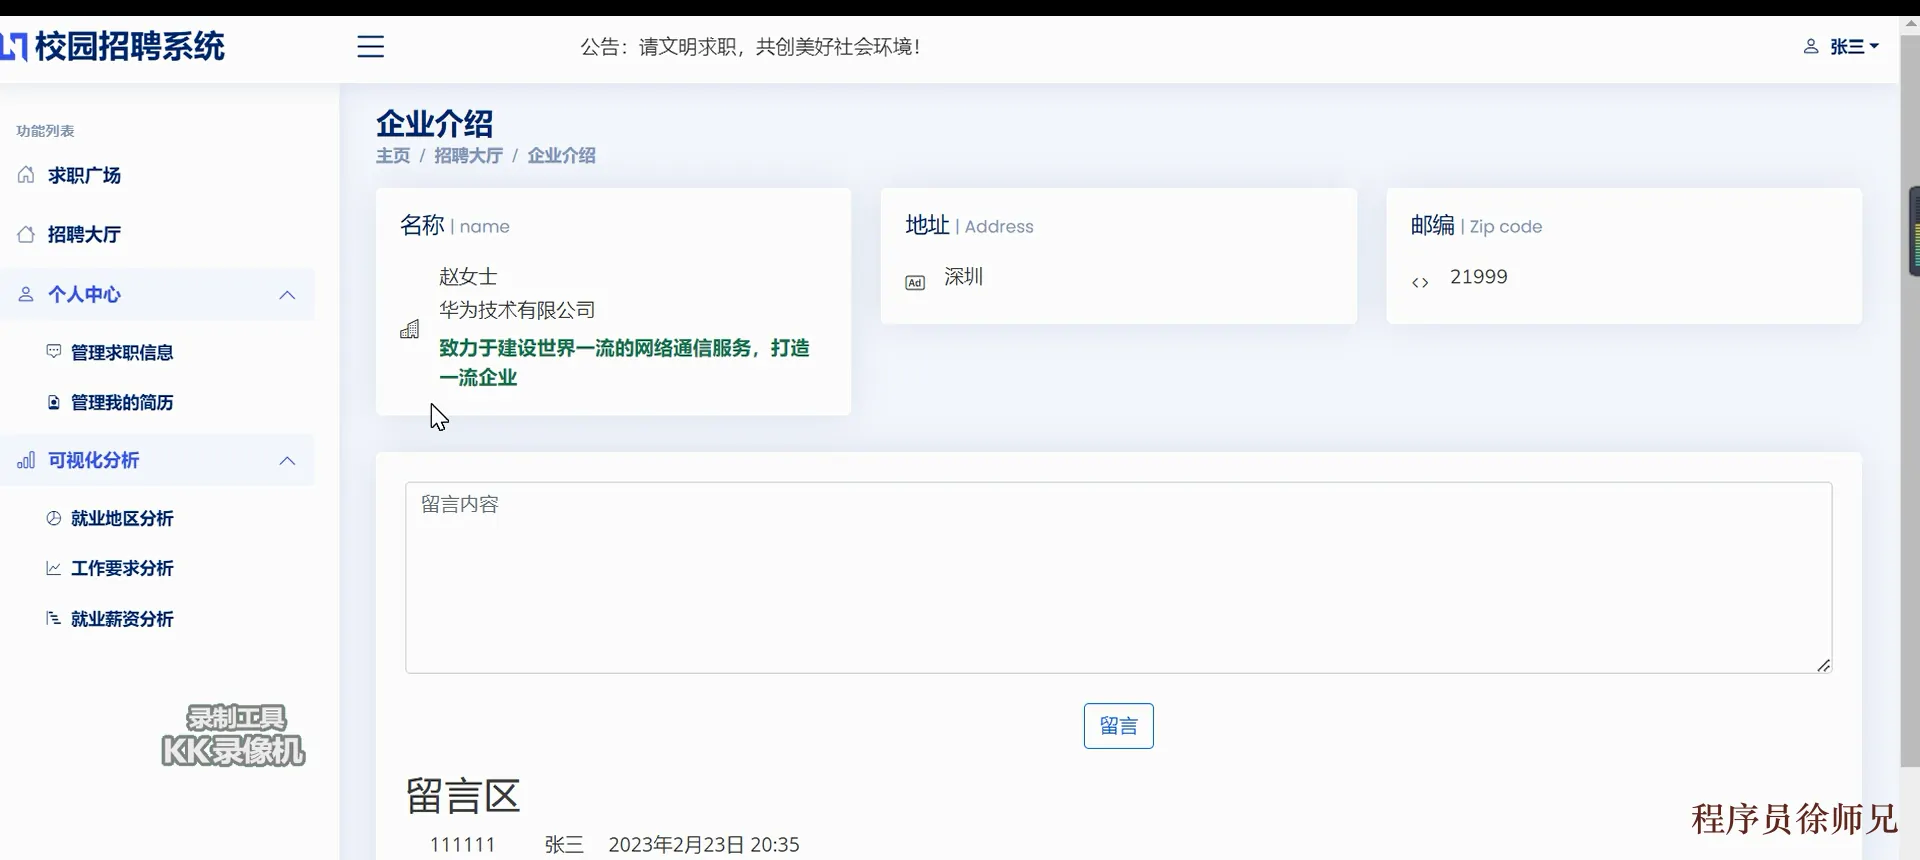Click the user profile icon beside 张三
Viewport: 1920px width, 860px height.
[x=1811, y=47]
